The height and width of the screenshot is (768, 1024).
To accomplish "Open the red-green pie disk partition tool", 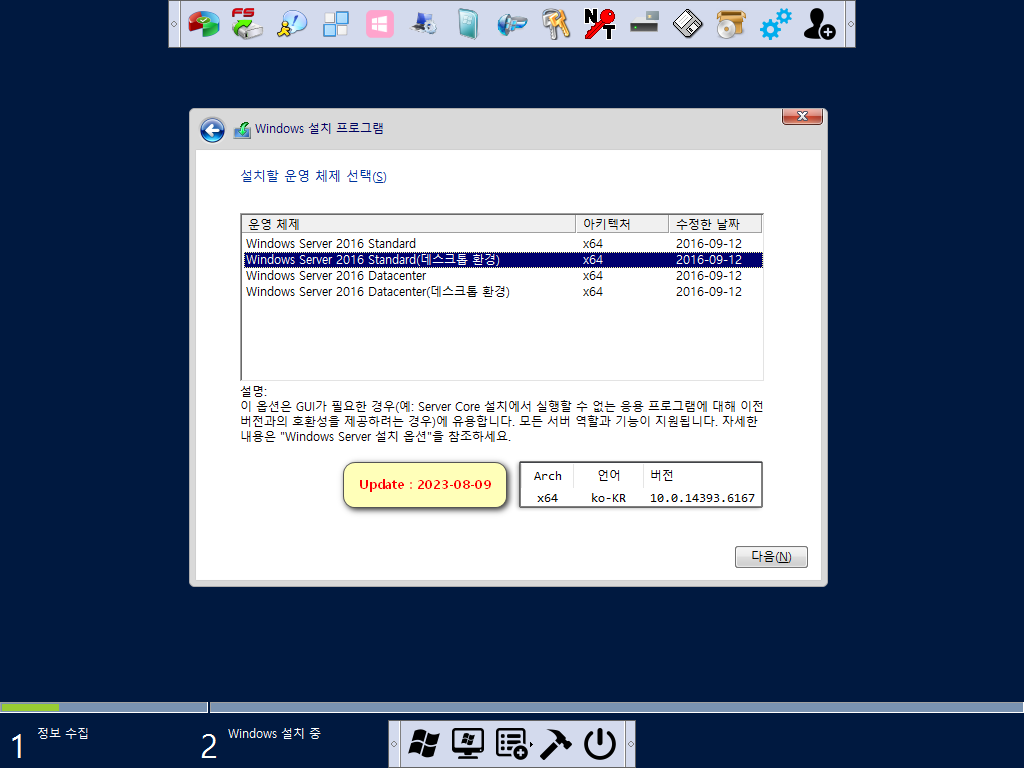I will click(204, 24).
